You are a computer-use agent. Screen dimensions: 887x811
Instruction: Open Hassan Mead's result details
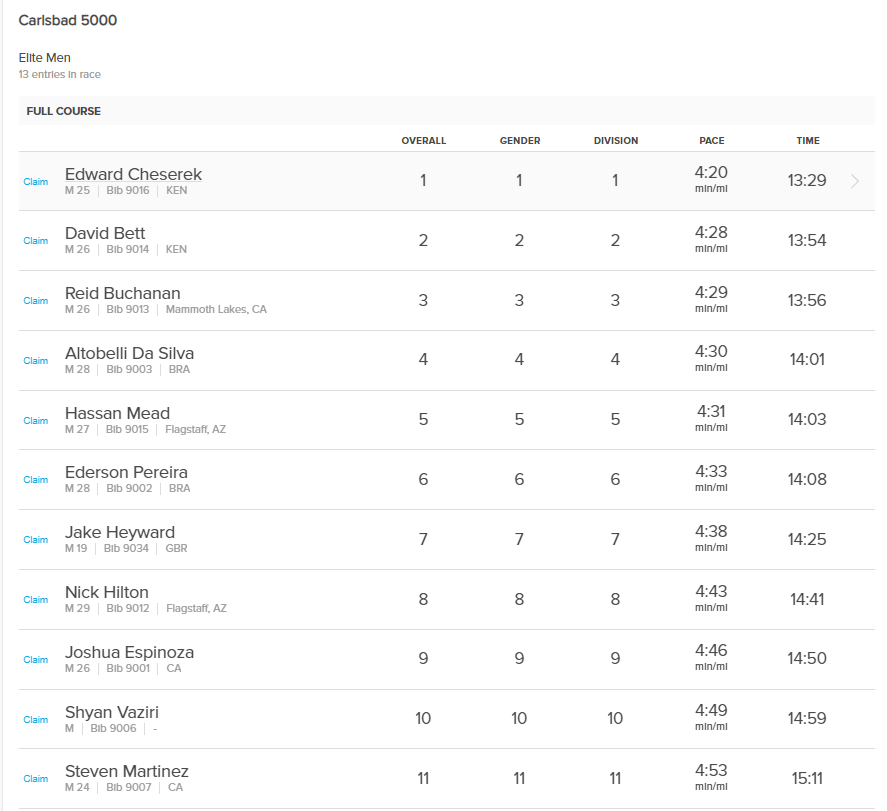[x=118, y=413]
